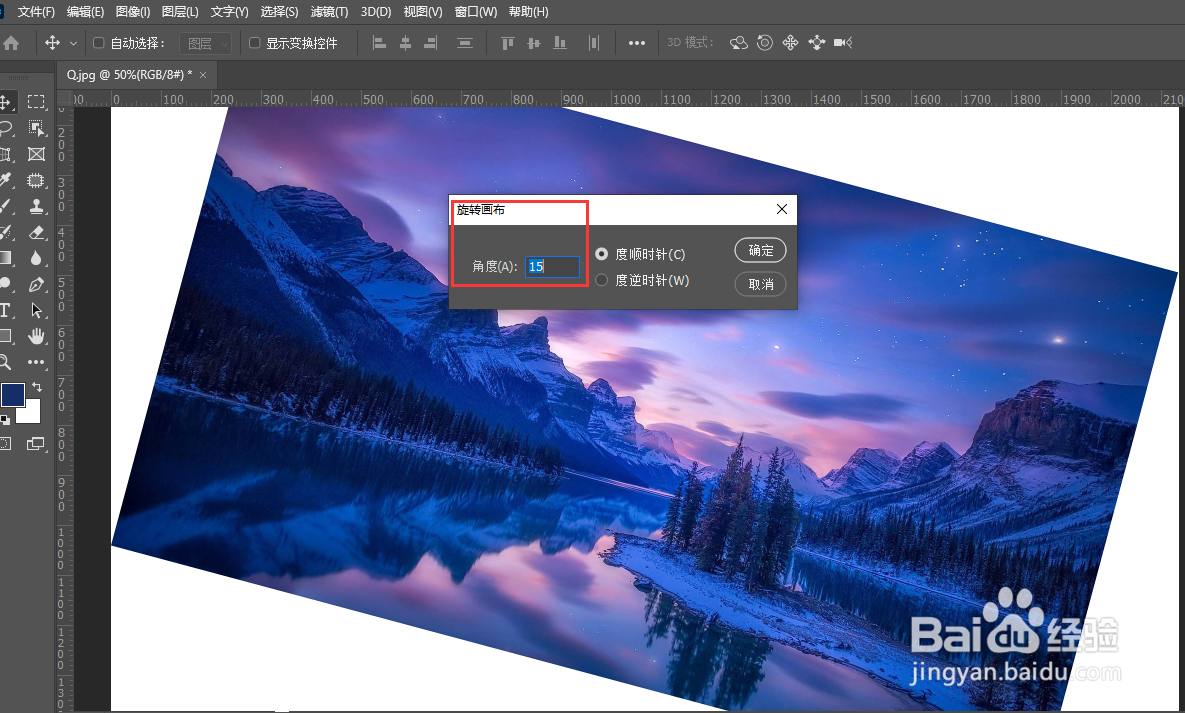Screen dimensions: 1185x713
Task: Select the Hand tool
Action: (36, 336)
